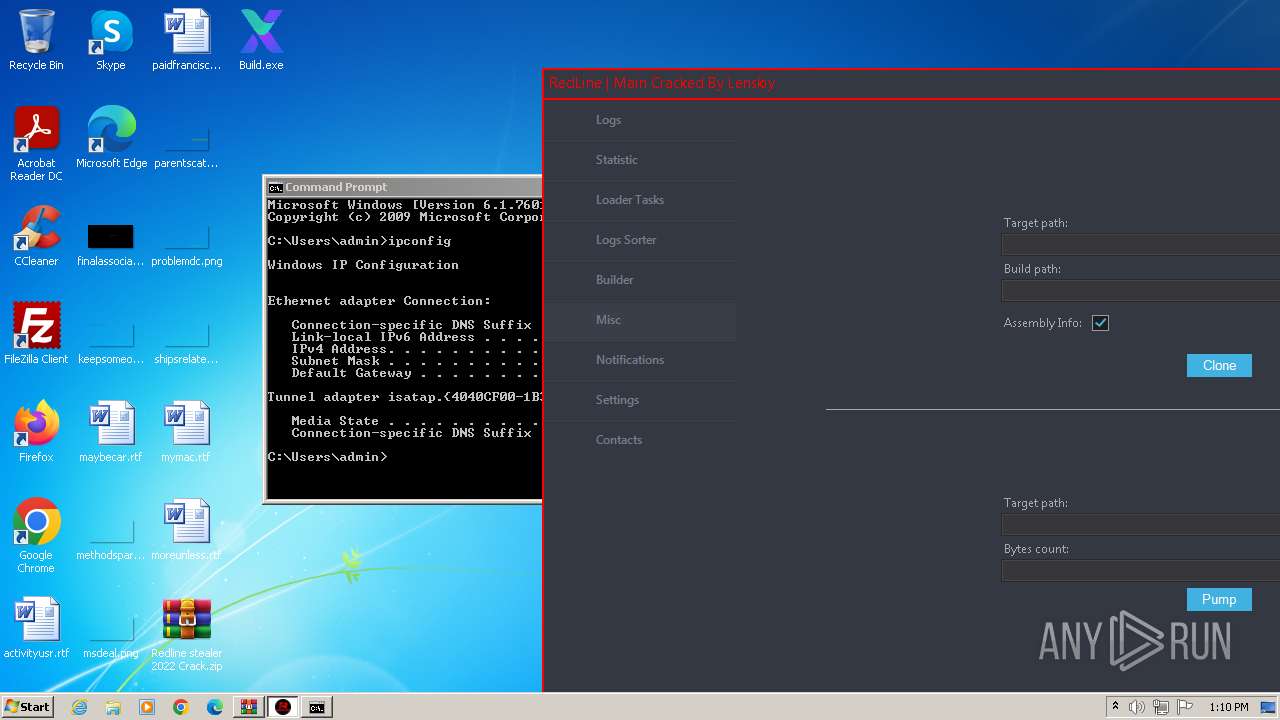Screen dimensions: 1280x720
Task: Open FileZilla Client shortcut
Action: (36, 334)
